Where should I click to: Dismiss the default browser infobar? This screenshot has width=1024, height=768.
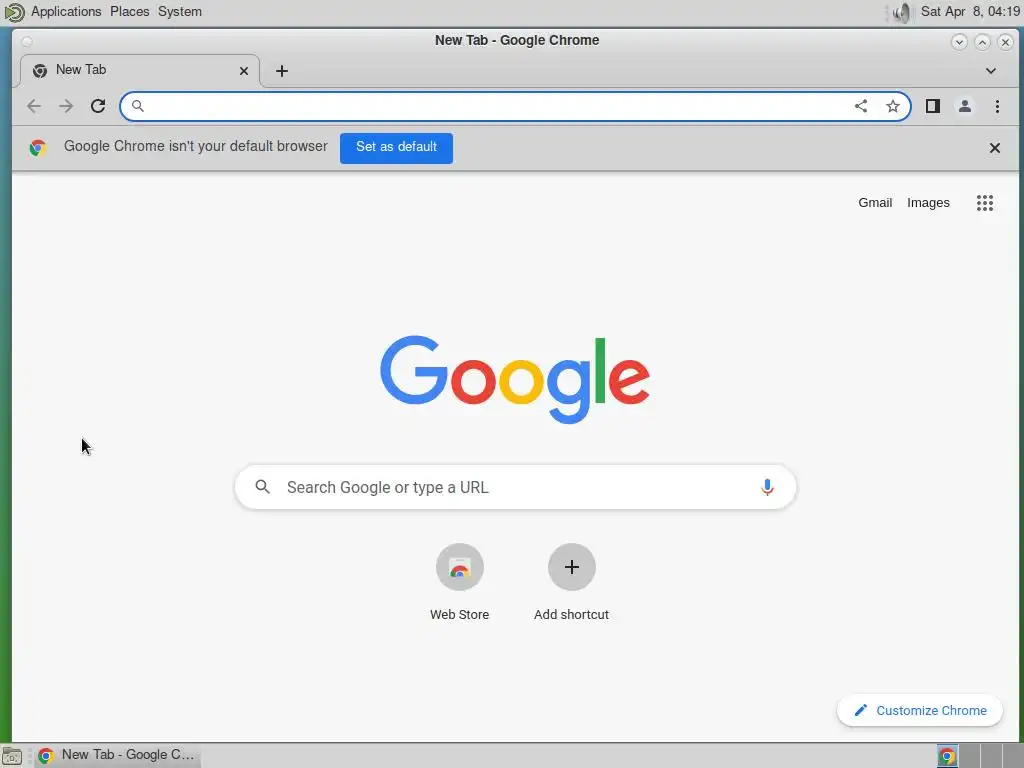pos(995,148)
